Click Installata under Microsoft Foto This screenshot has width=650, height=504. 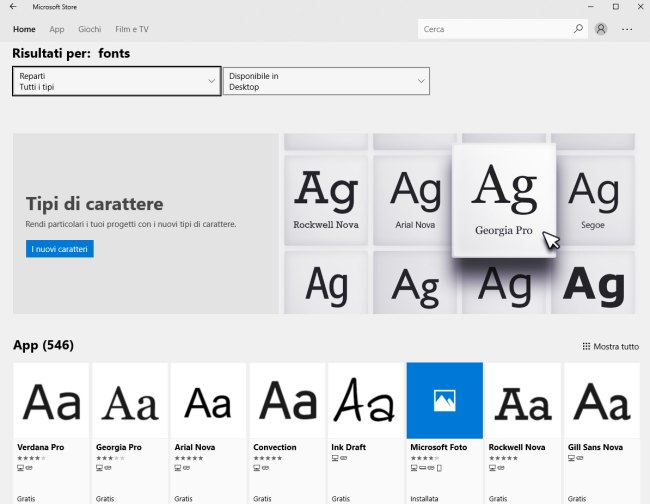424,499
